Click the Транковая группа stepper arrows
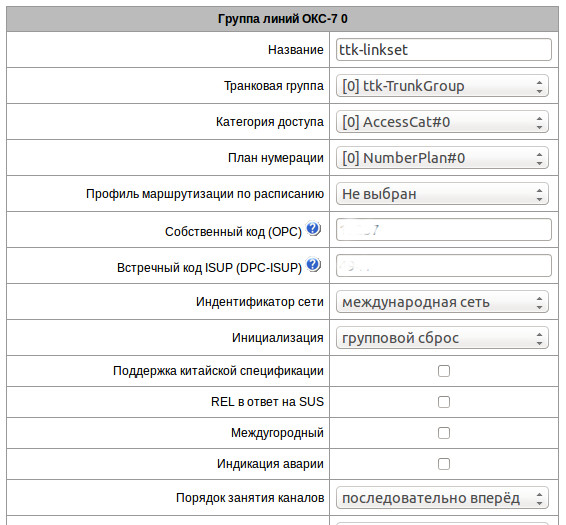Image resolution: width=566 pixels, height=525 pixels. coord(539,87)
